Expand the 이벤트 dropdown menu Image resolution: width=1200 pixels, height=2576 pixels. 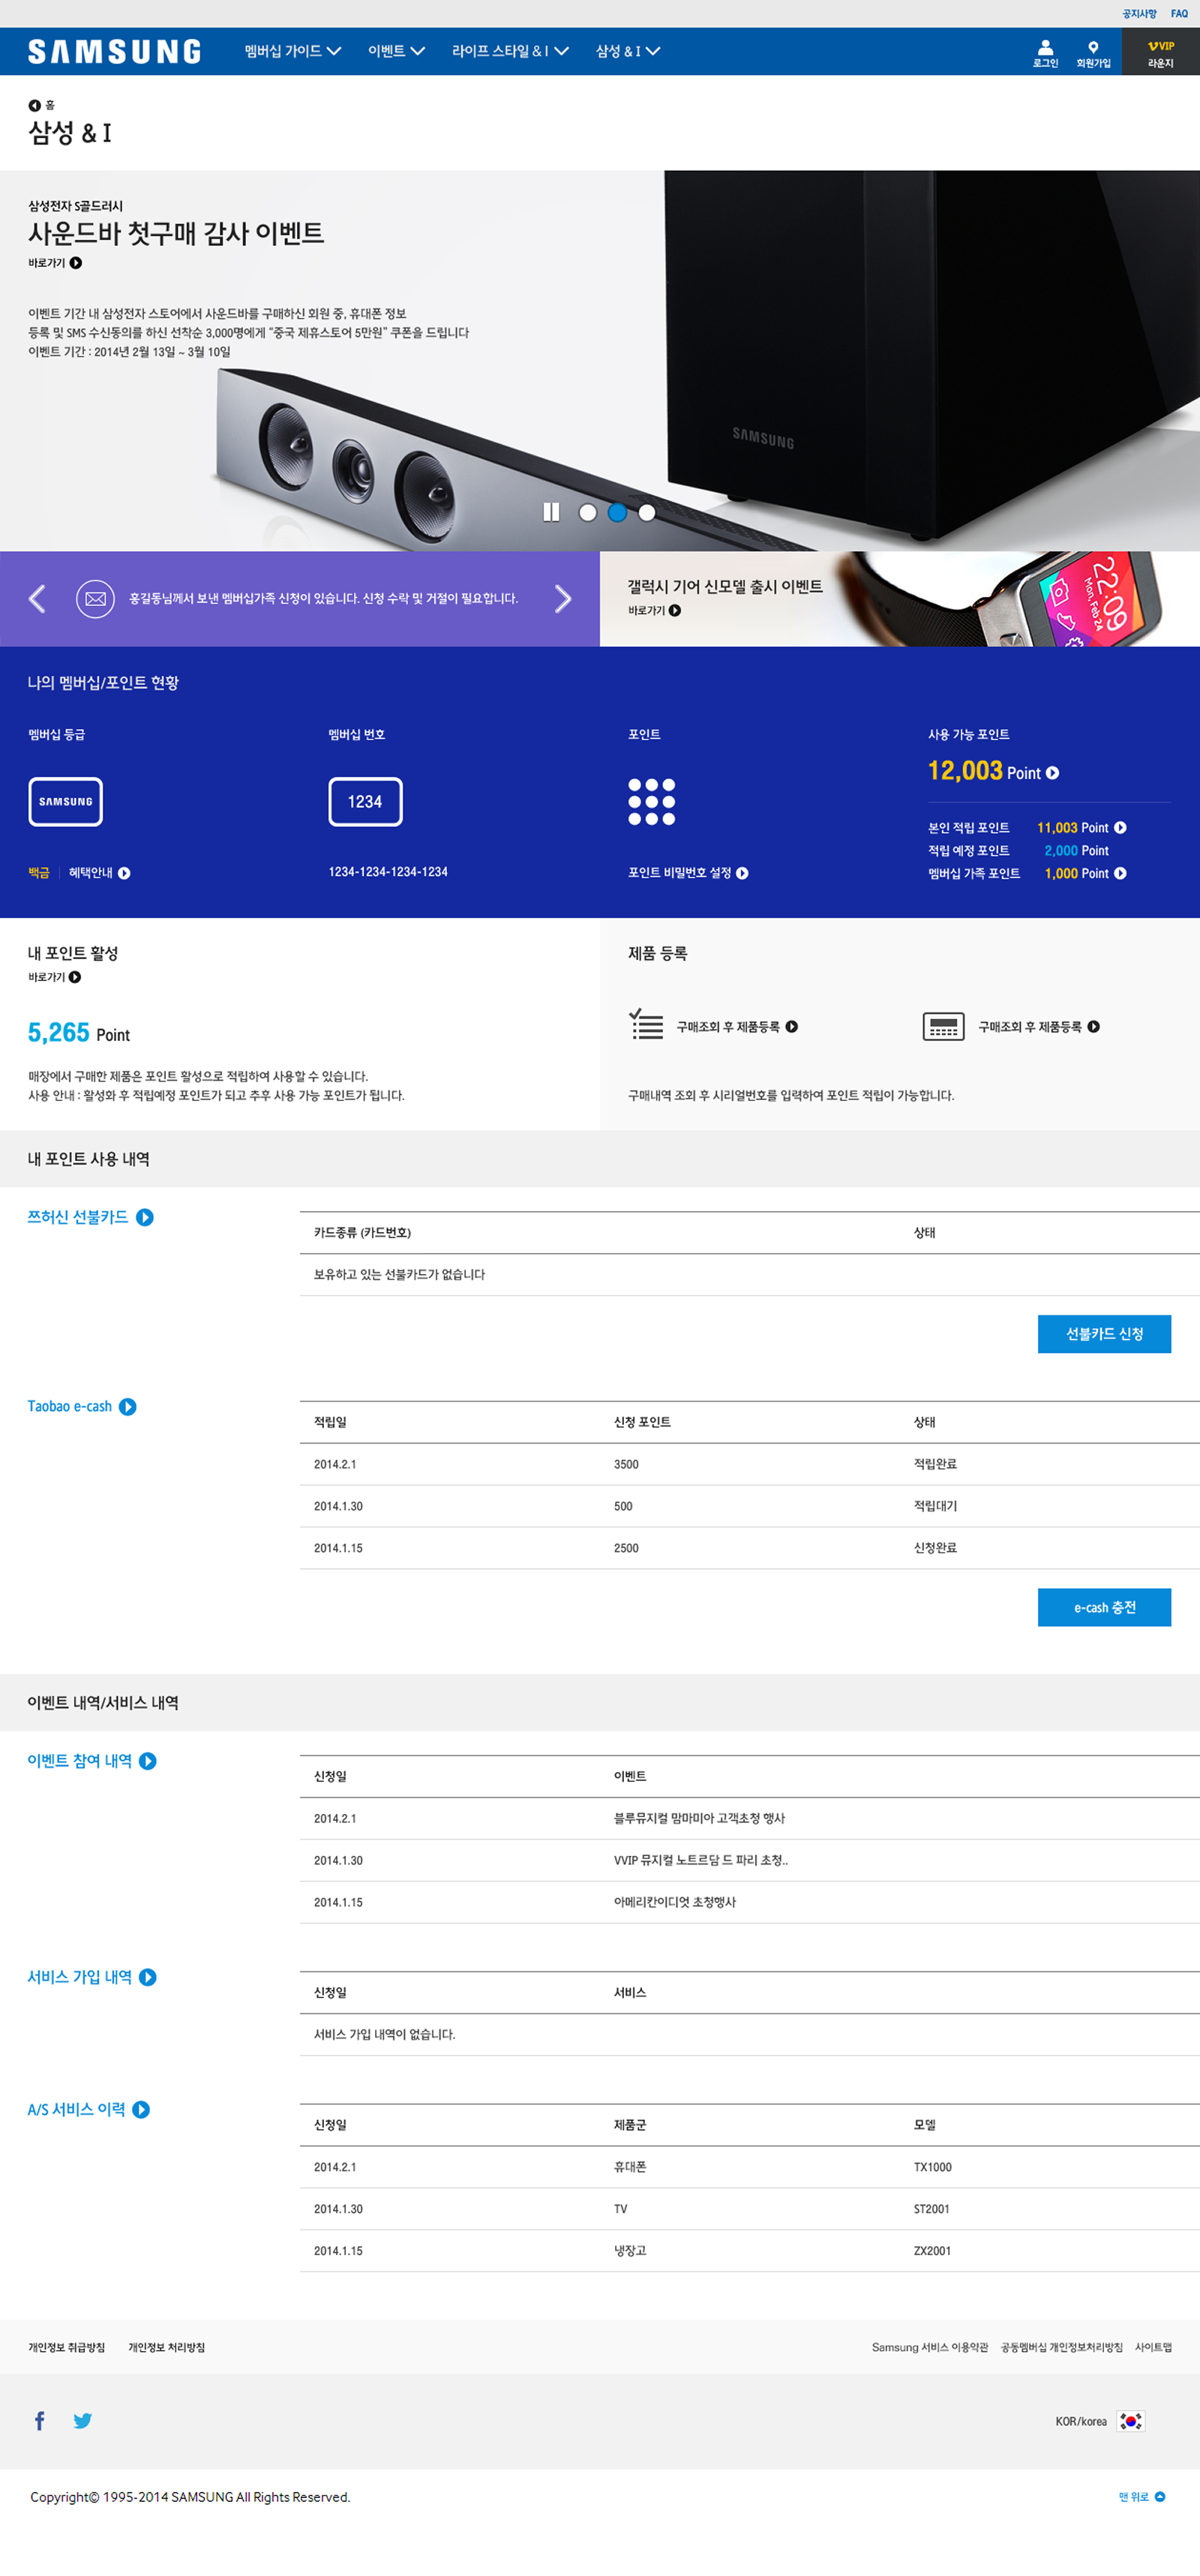(x=396, y=51)
